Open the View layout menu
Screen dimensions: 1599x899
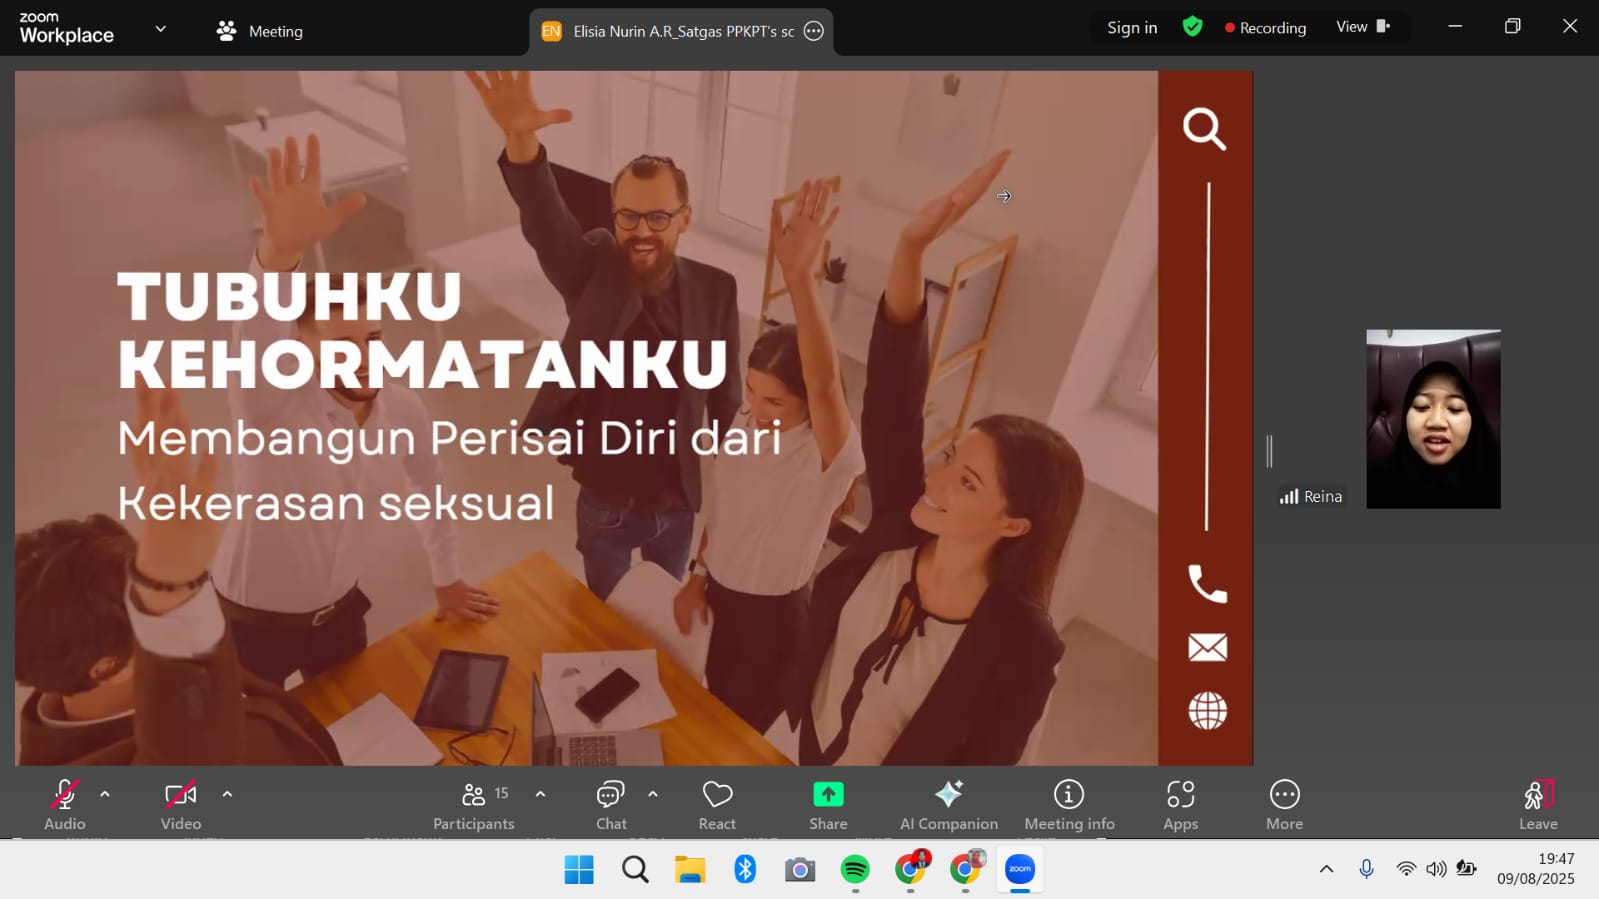coord(1362,27)
